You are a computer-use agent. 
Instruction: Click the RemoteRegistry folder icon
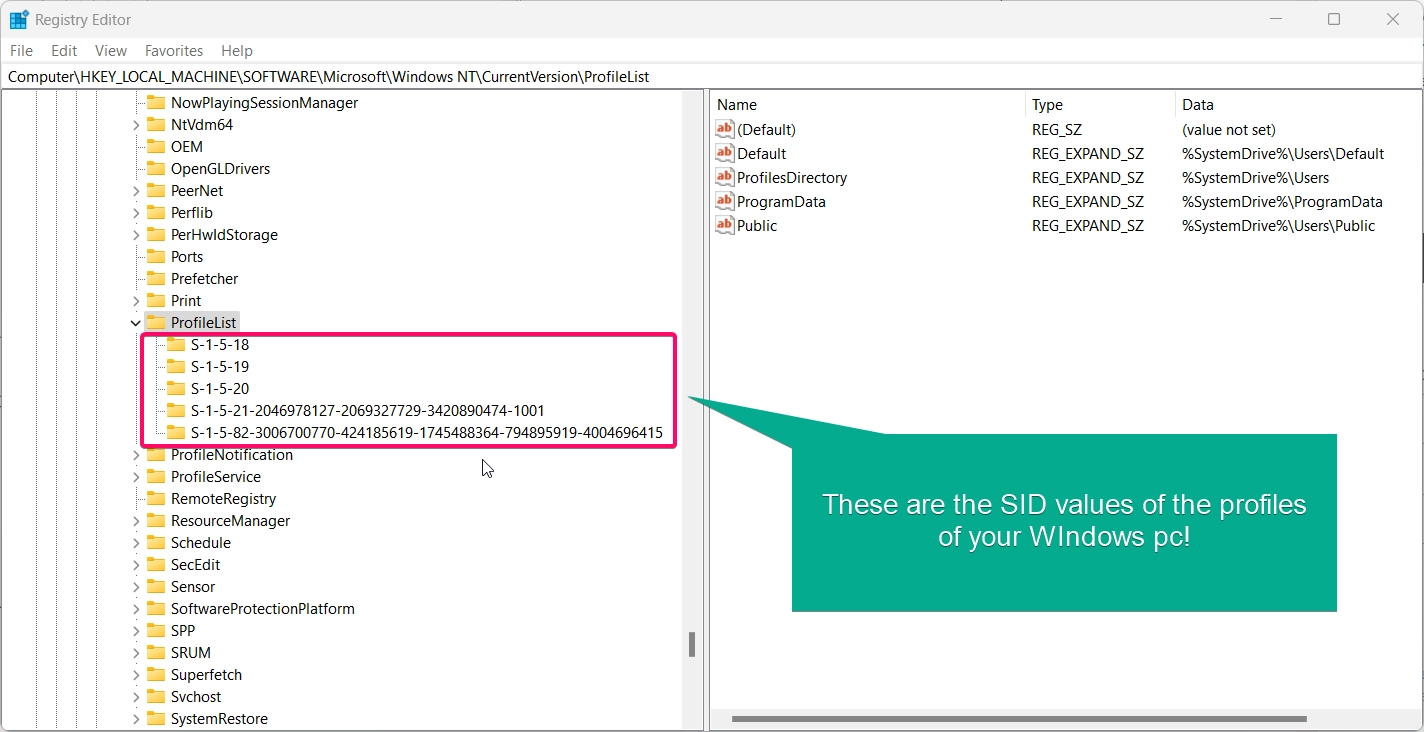point(155,498)
